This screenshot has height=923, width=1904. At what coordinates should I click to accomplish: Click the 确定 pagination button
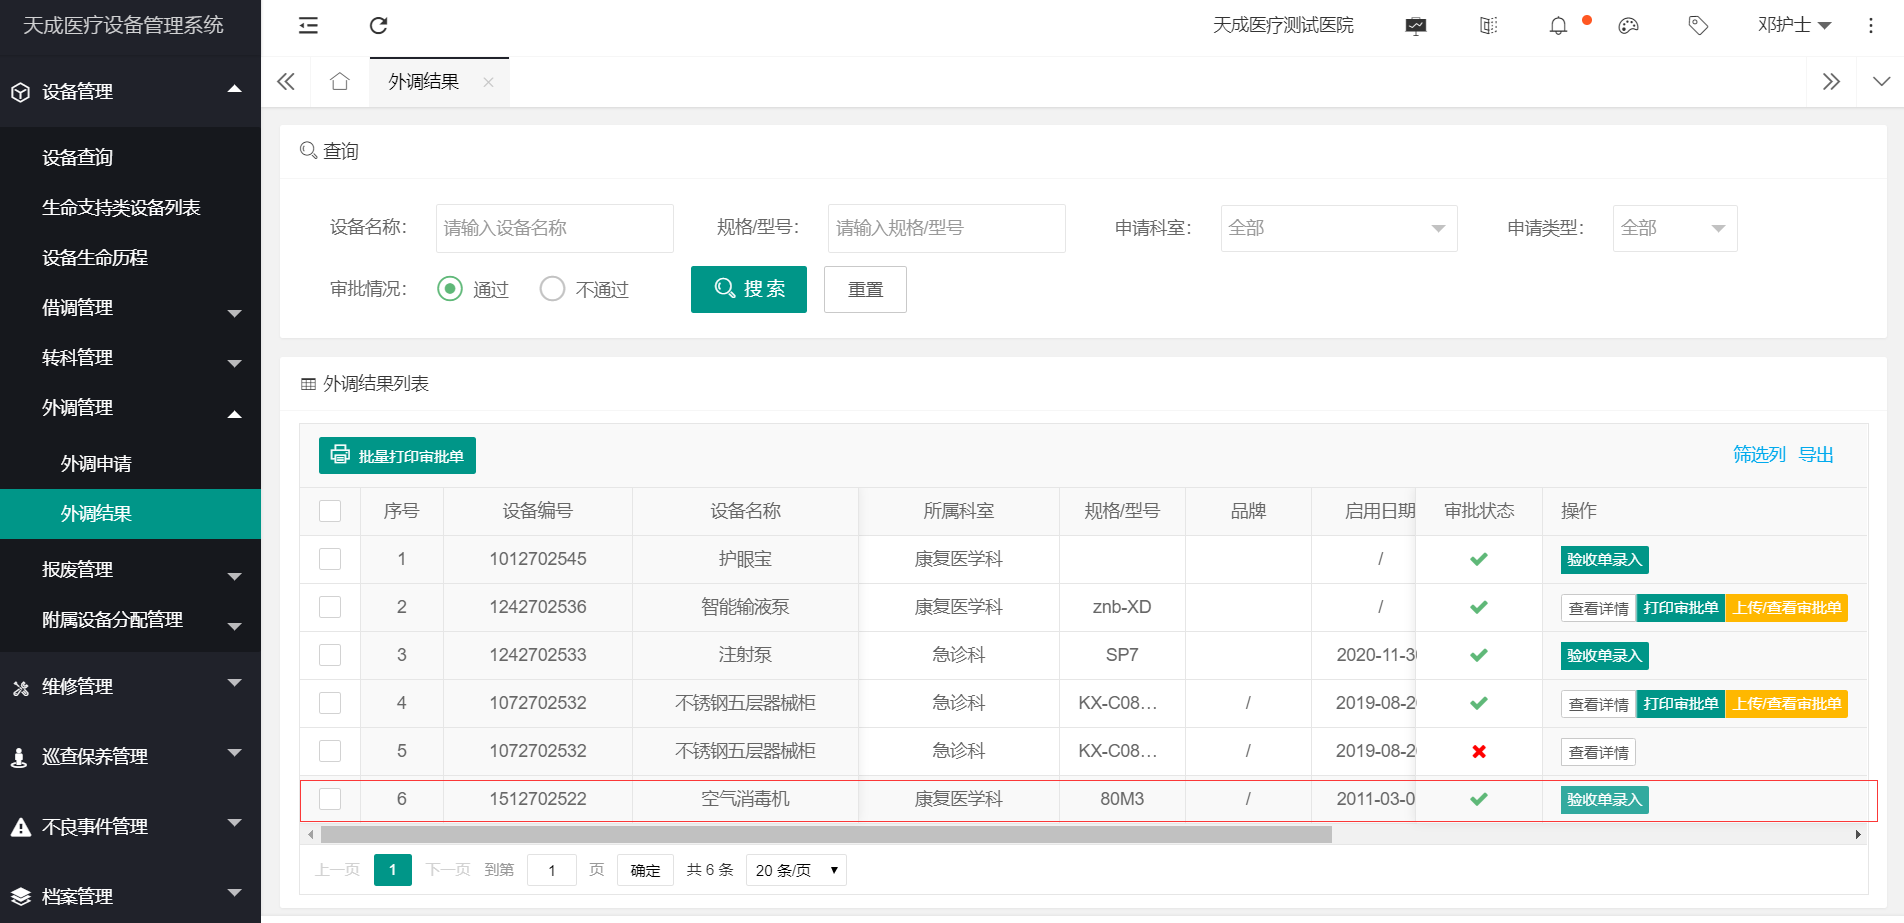[x=645, y=870]
